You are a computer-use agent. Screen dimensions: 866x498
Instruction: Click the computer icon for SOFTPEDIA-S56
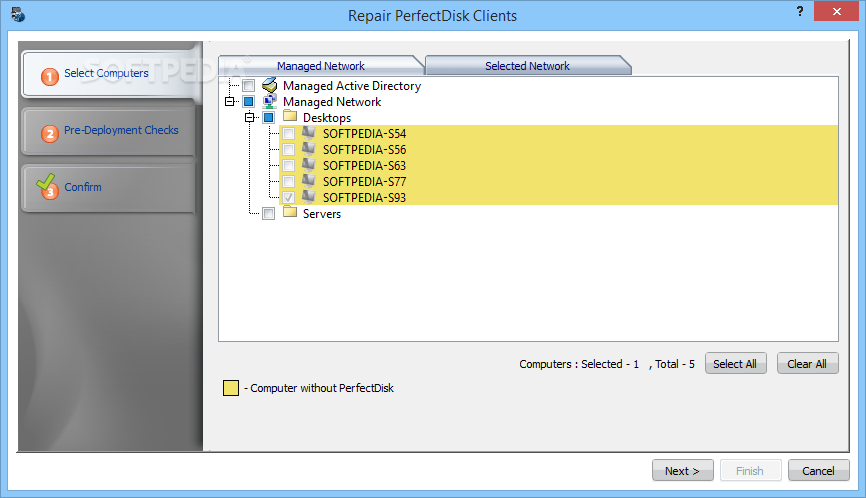[x=308, y=149]
